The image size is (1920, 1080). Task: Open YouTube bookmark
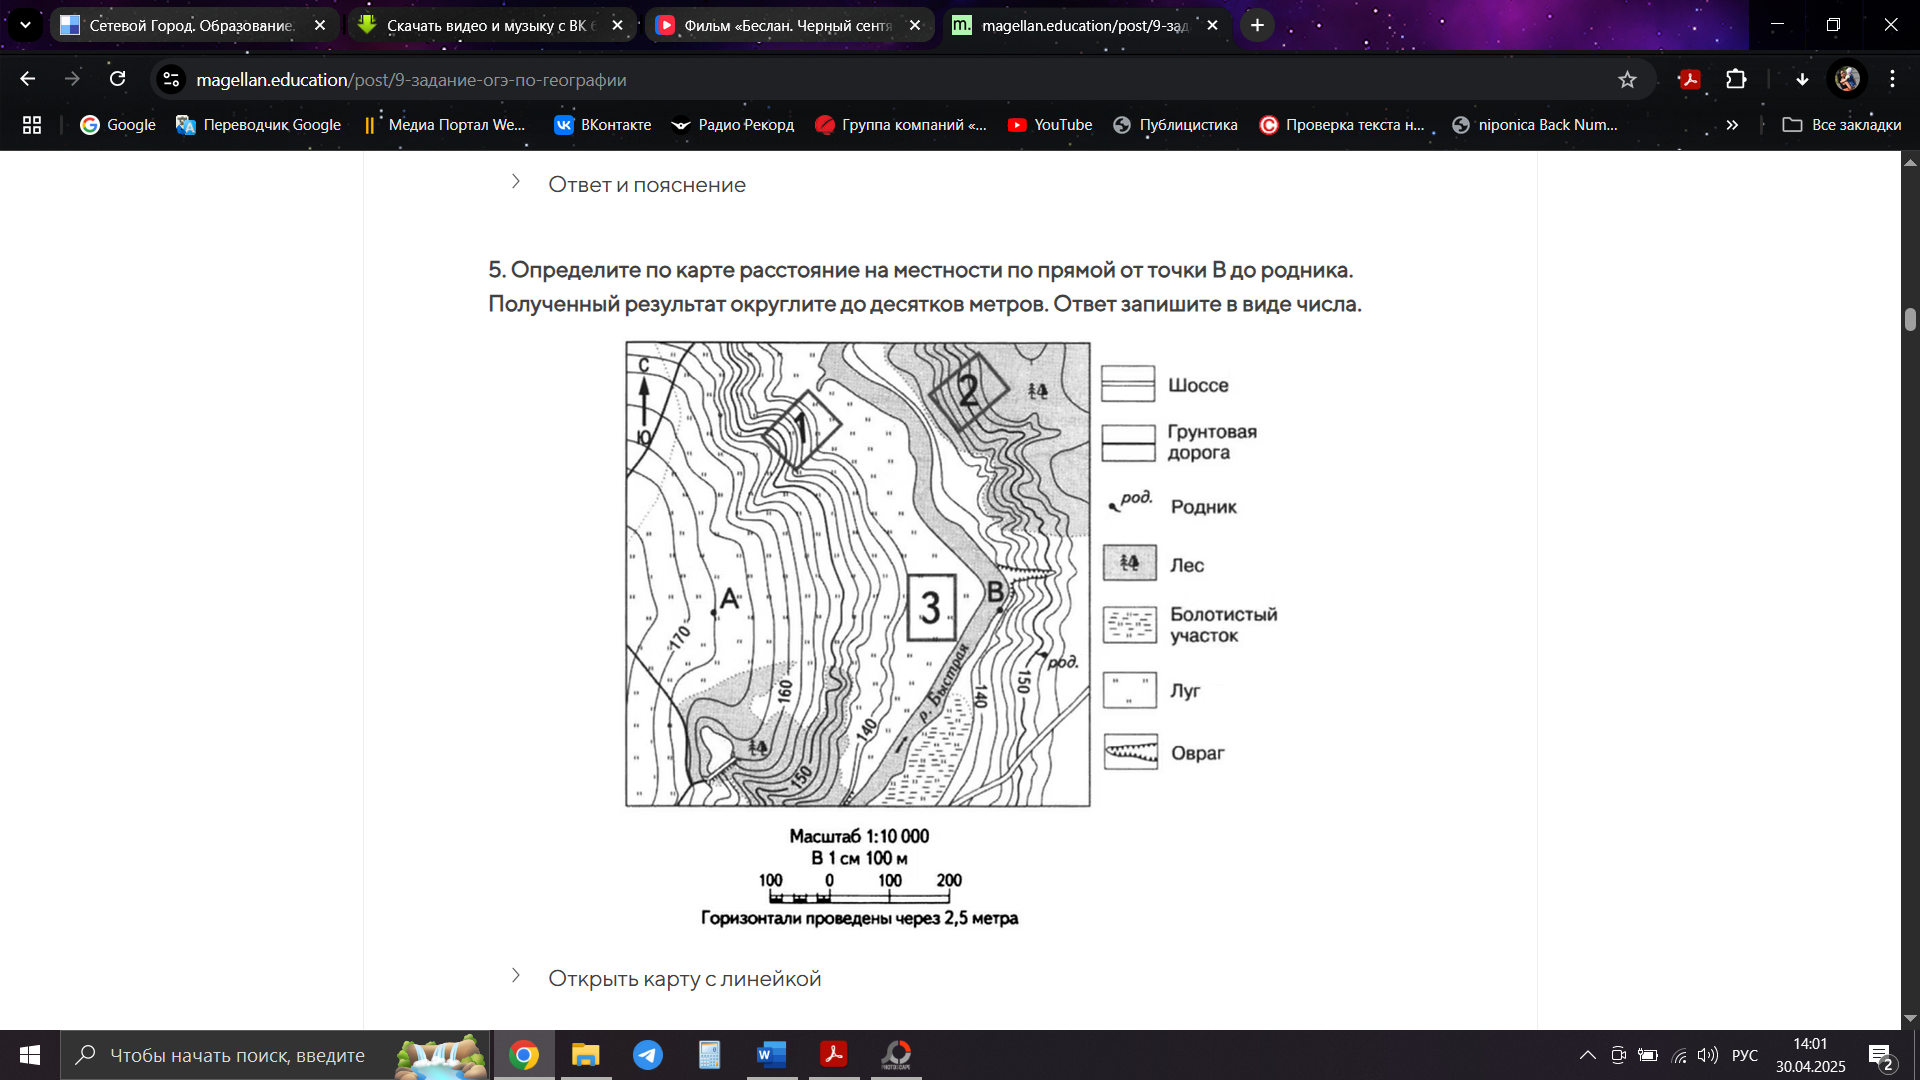1050,125
